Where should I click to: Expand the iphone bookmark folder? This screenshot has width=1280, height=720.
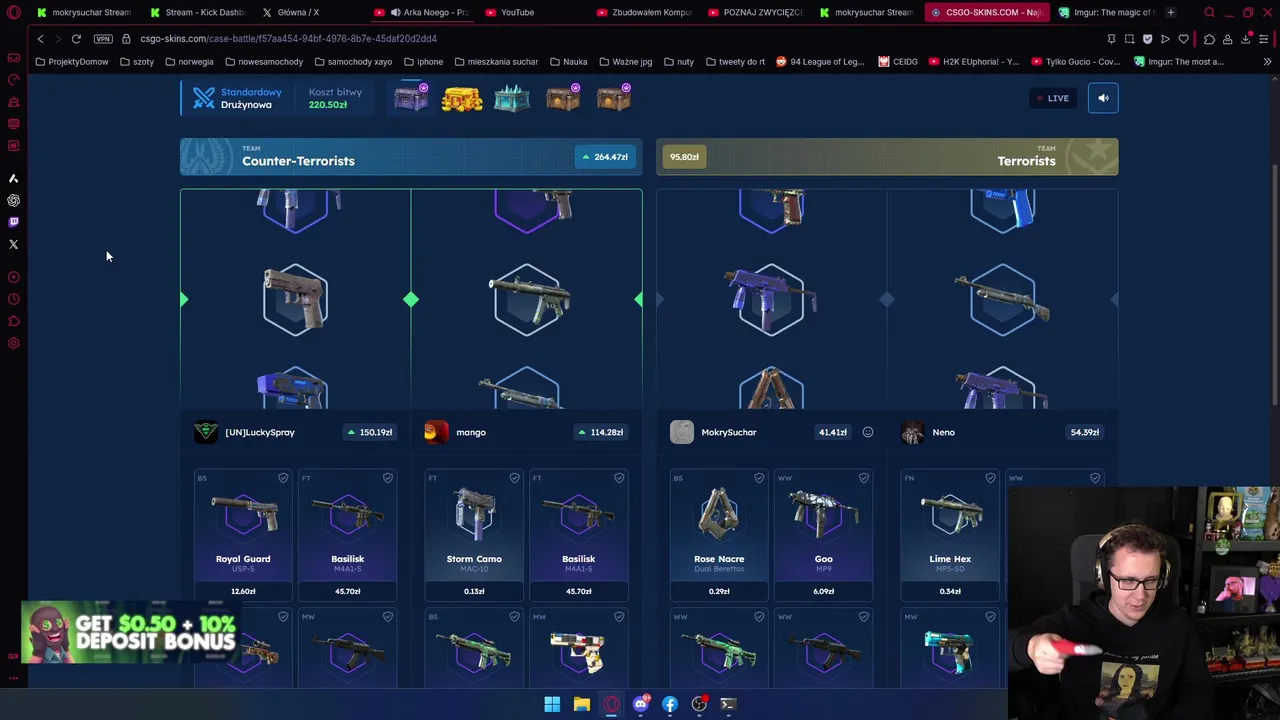point(424,62)
